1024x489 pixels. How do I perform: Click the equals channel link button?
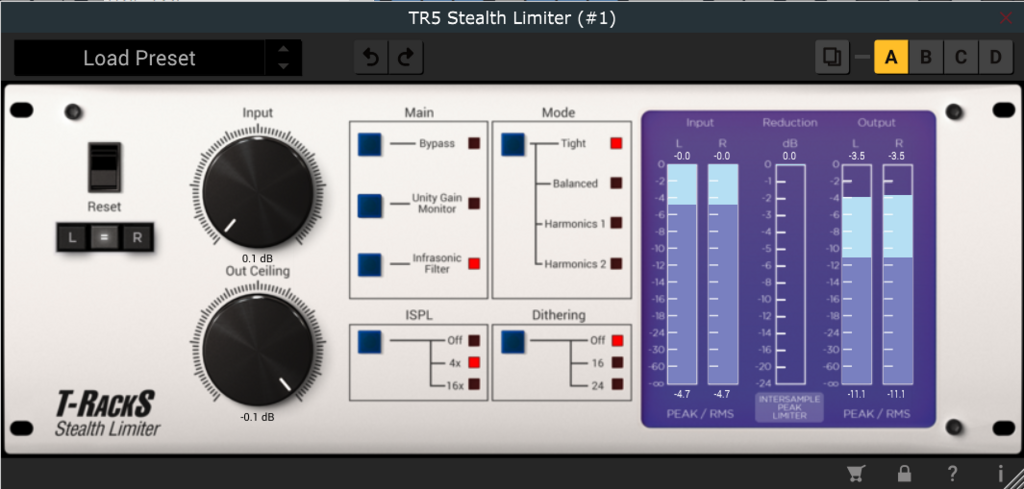(x=104, y=238)
